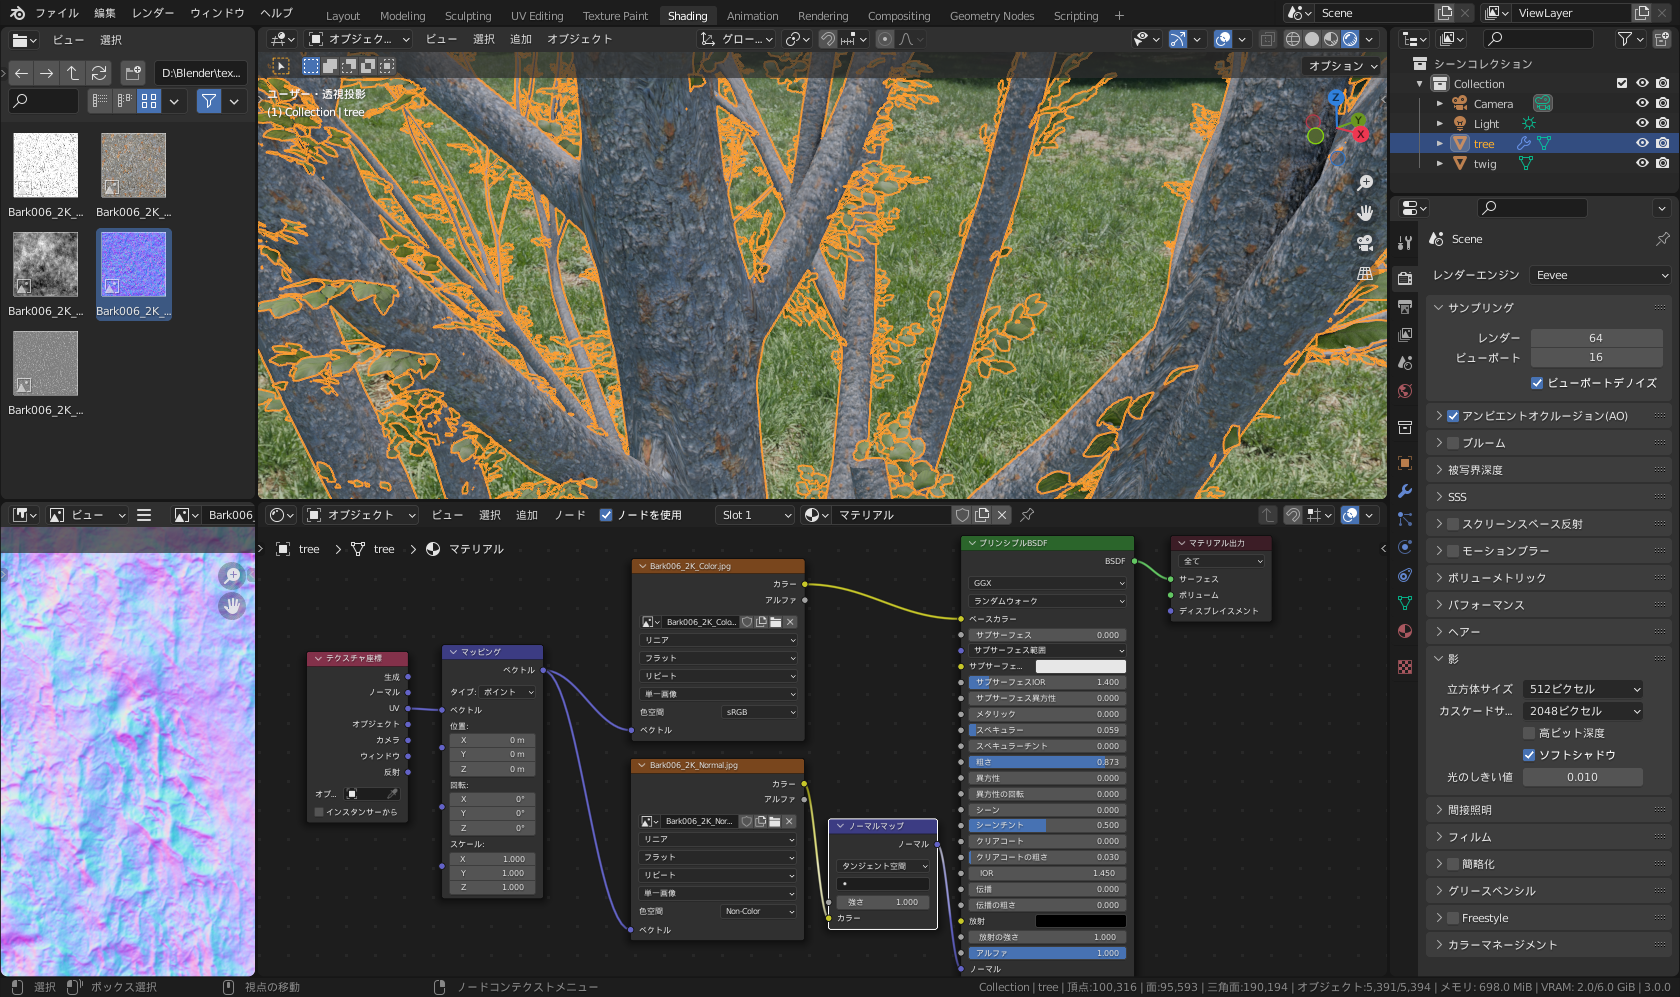Open the Slot 1 material slot dropdown
This screenshot has width=1680, height=997.
coord(756,515)
